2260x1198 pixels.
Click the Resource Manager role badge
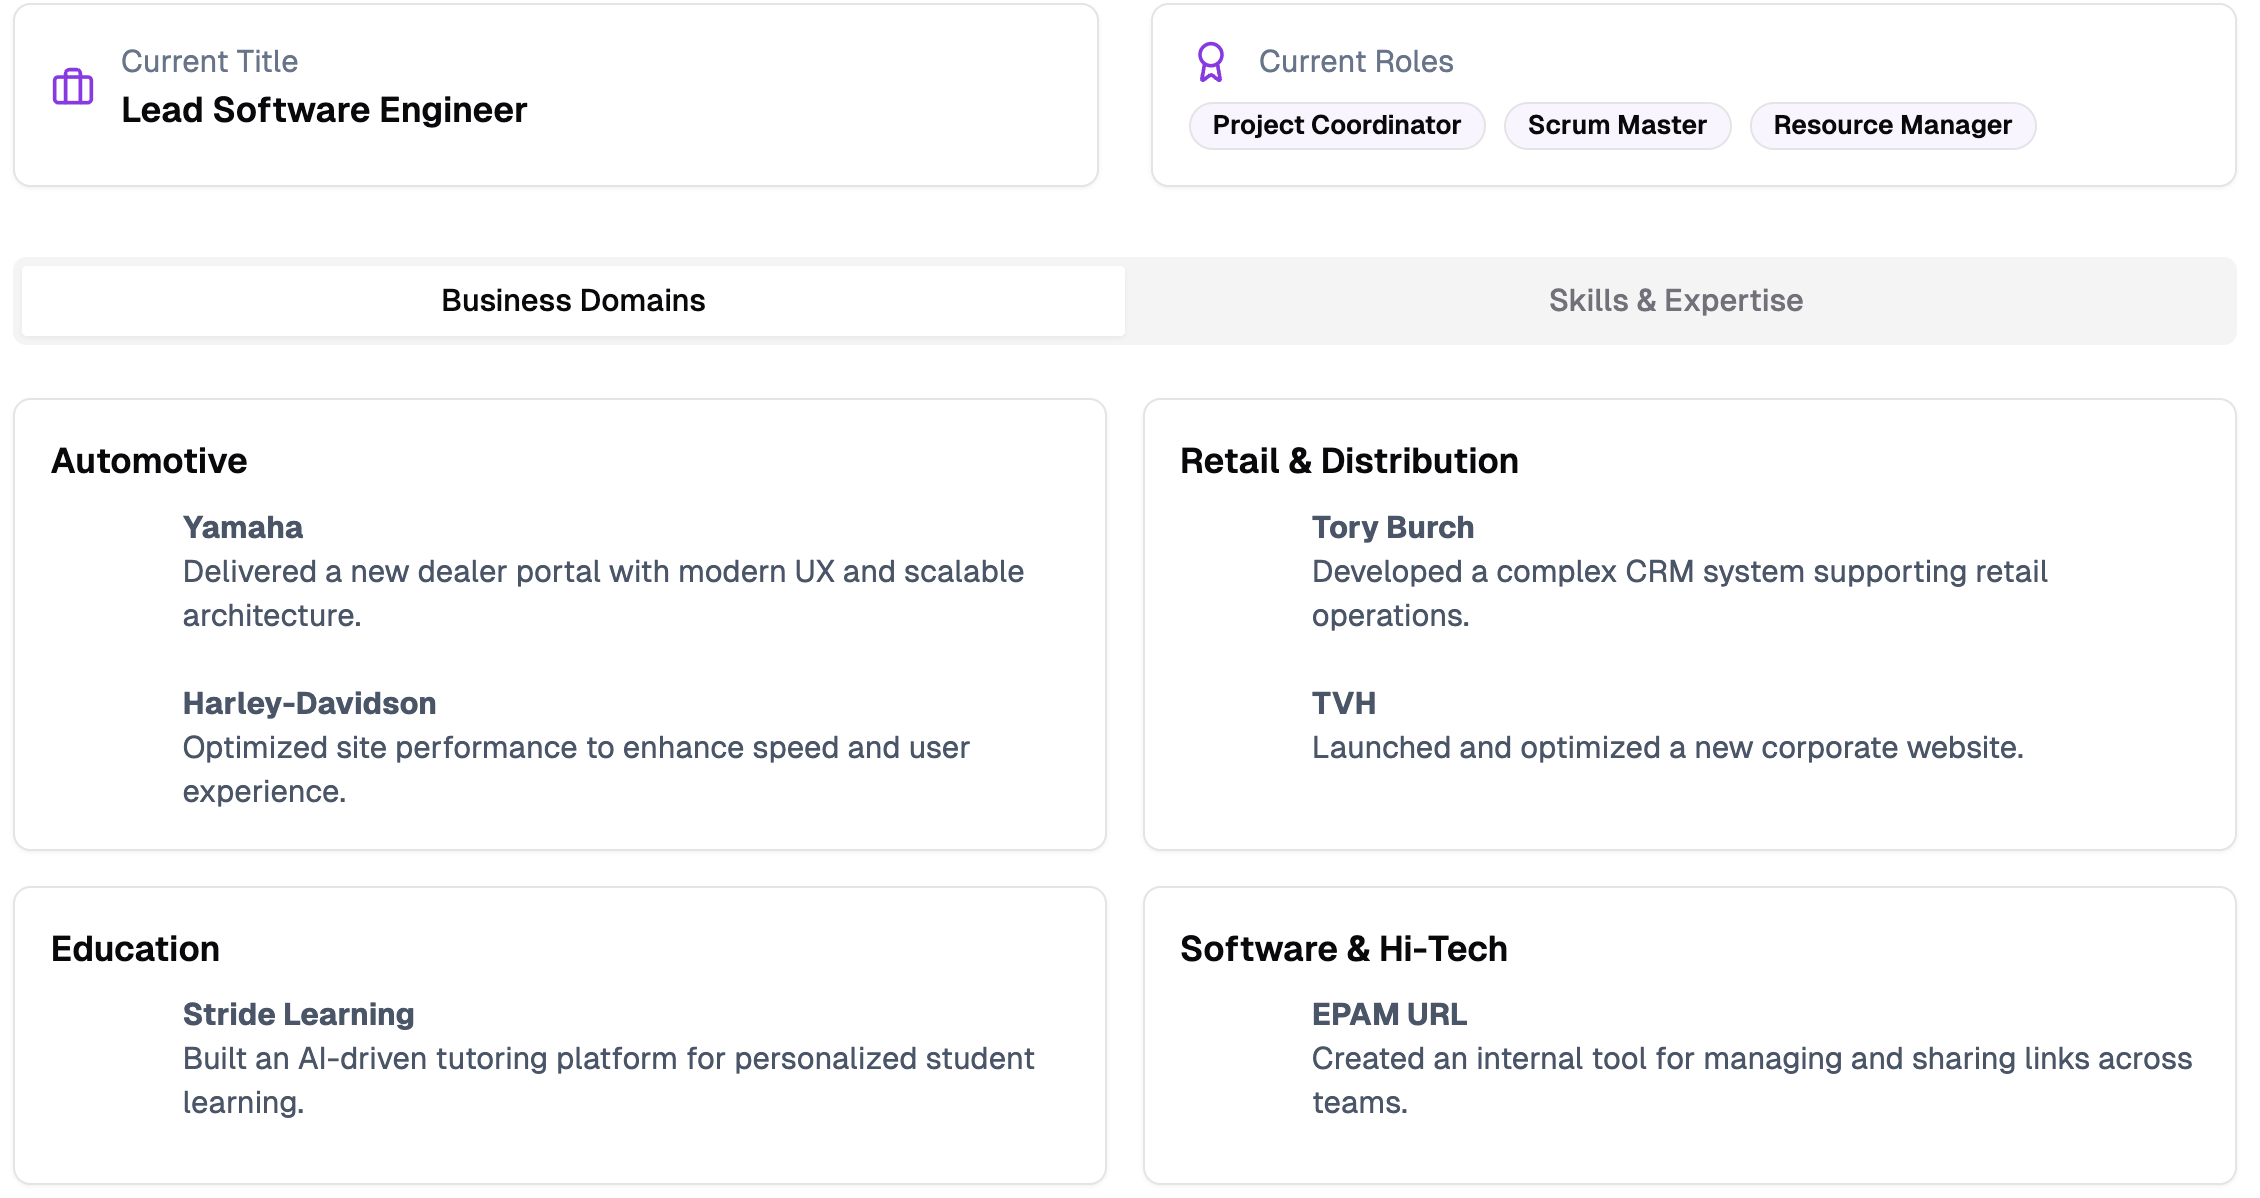[x=1891, y=125]
